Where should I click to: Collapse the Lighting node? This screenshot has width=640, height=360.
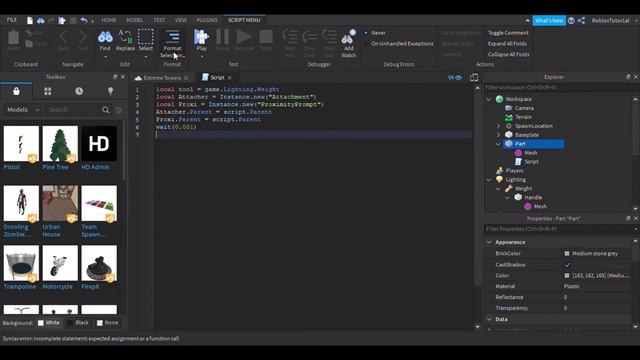[489, 180]
